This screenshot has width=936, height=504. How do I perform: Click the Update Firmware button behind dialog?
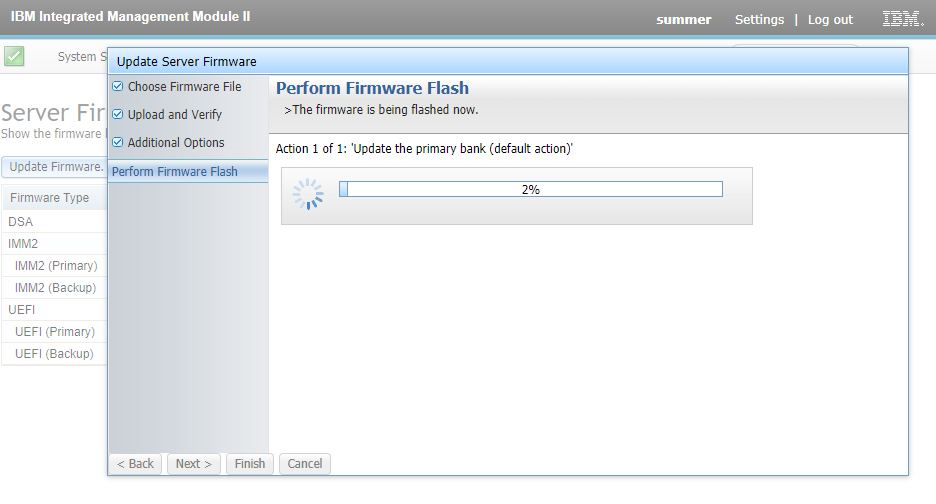55,167
